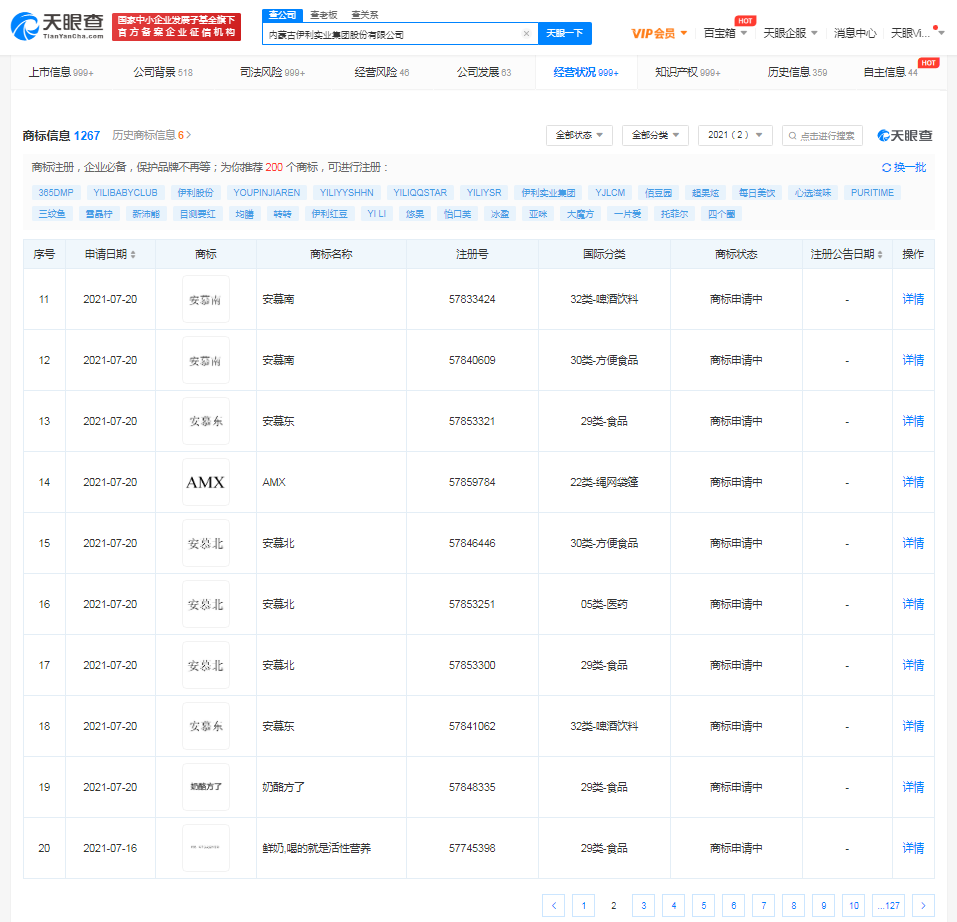Image resolution: width=957 pixels, height=922 pixels.
Task: Click the 换一批 refresh icon
Action: tap(886, 168)
